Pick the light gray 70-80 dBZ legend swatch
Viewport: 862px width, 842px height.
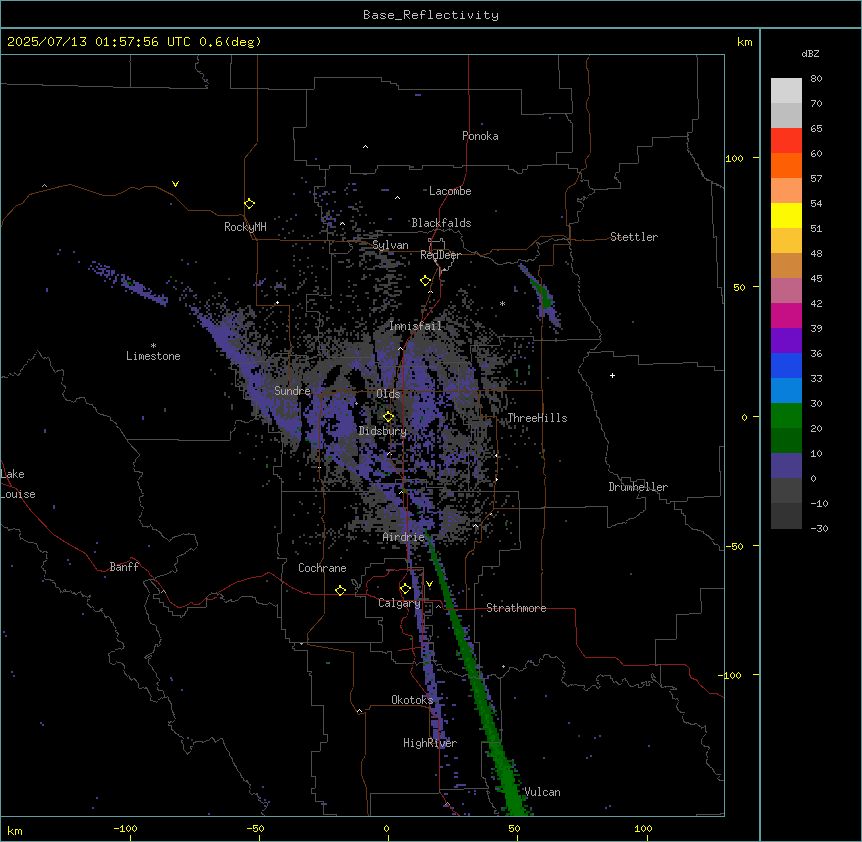(x=786, y=91)
